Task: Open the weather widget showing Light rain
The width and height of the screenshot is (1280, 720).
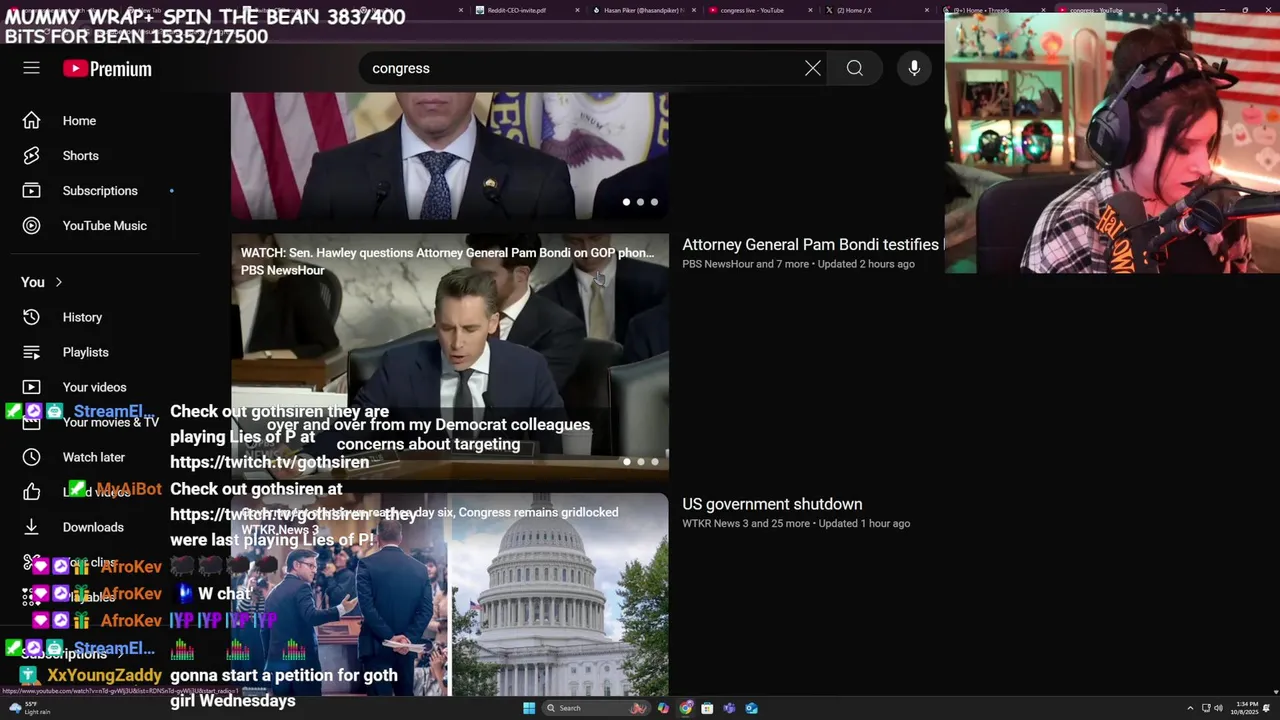Action: (x=30, y=708)
